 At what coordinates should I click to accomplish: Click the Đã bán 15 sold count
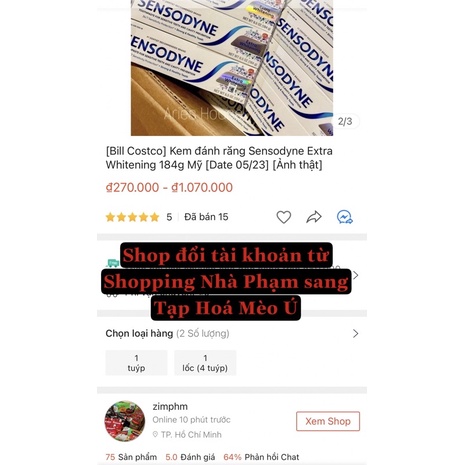click(206, 217)
